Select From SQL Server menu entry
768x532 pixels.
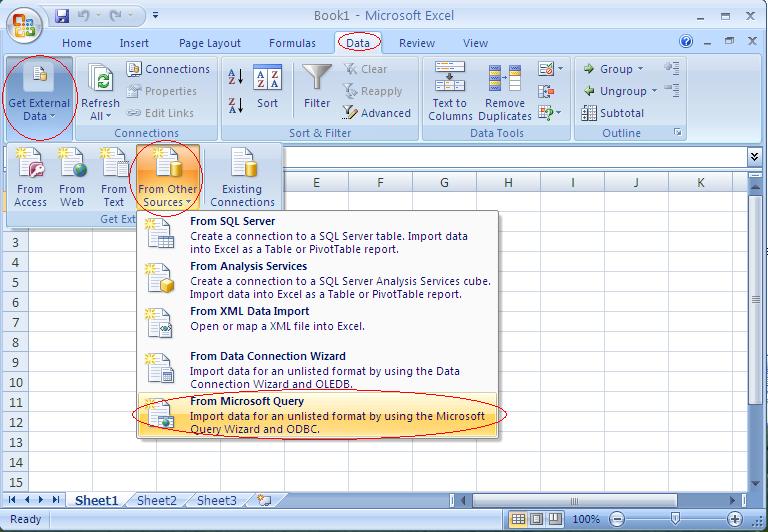pos(317,235)
